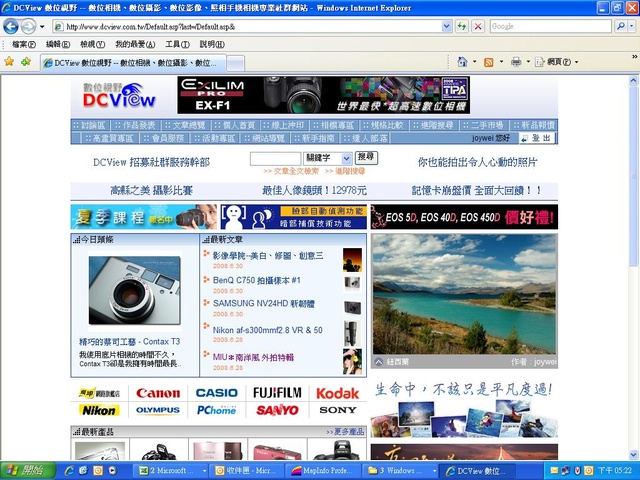Click the Refresh page icon

(x=462, y=27)
